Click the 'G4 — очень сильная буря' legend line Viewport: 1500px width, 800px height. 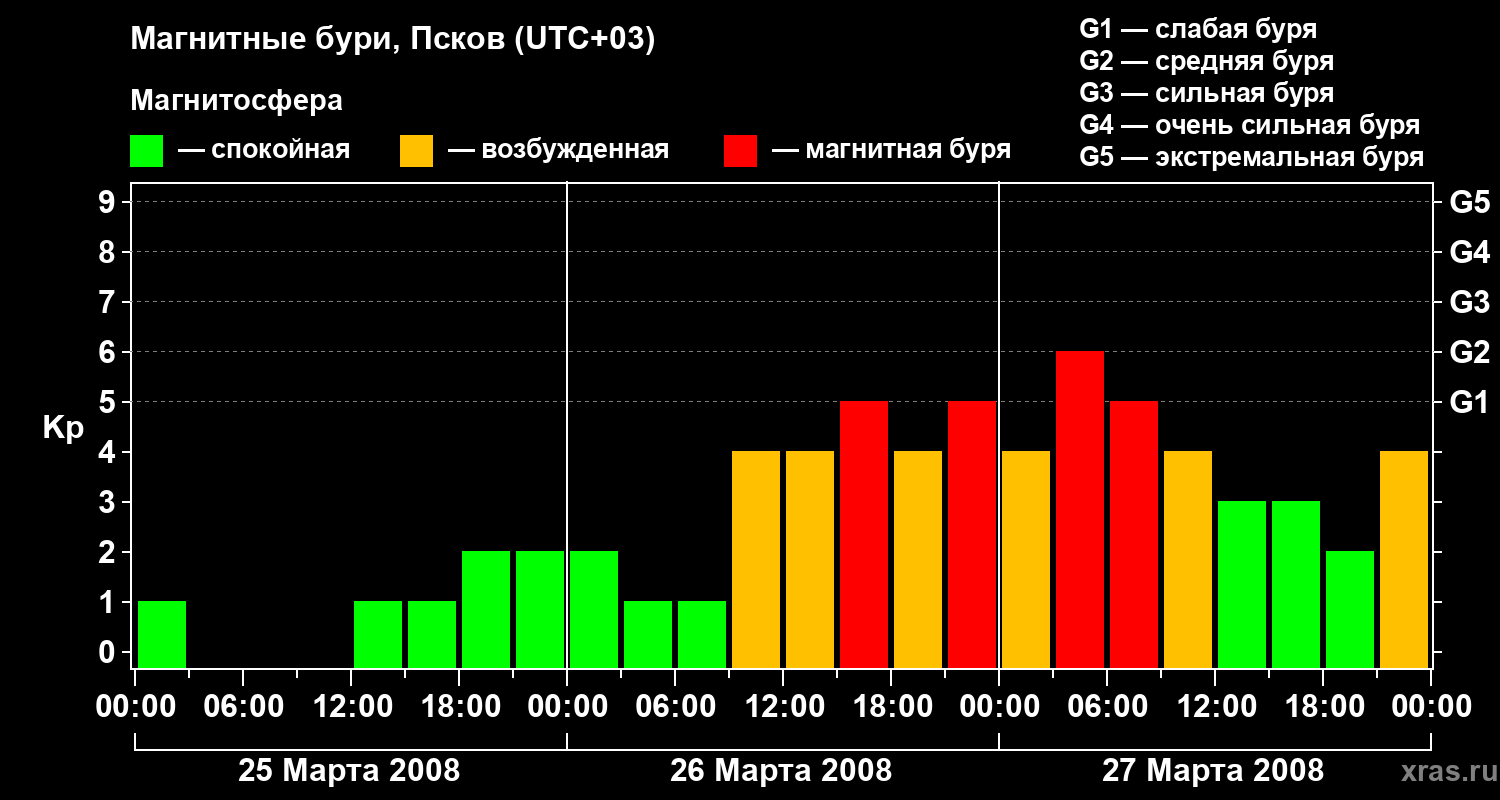pos(1249,125)
